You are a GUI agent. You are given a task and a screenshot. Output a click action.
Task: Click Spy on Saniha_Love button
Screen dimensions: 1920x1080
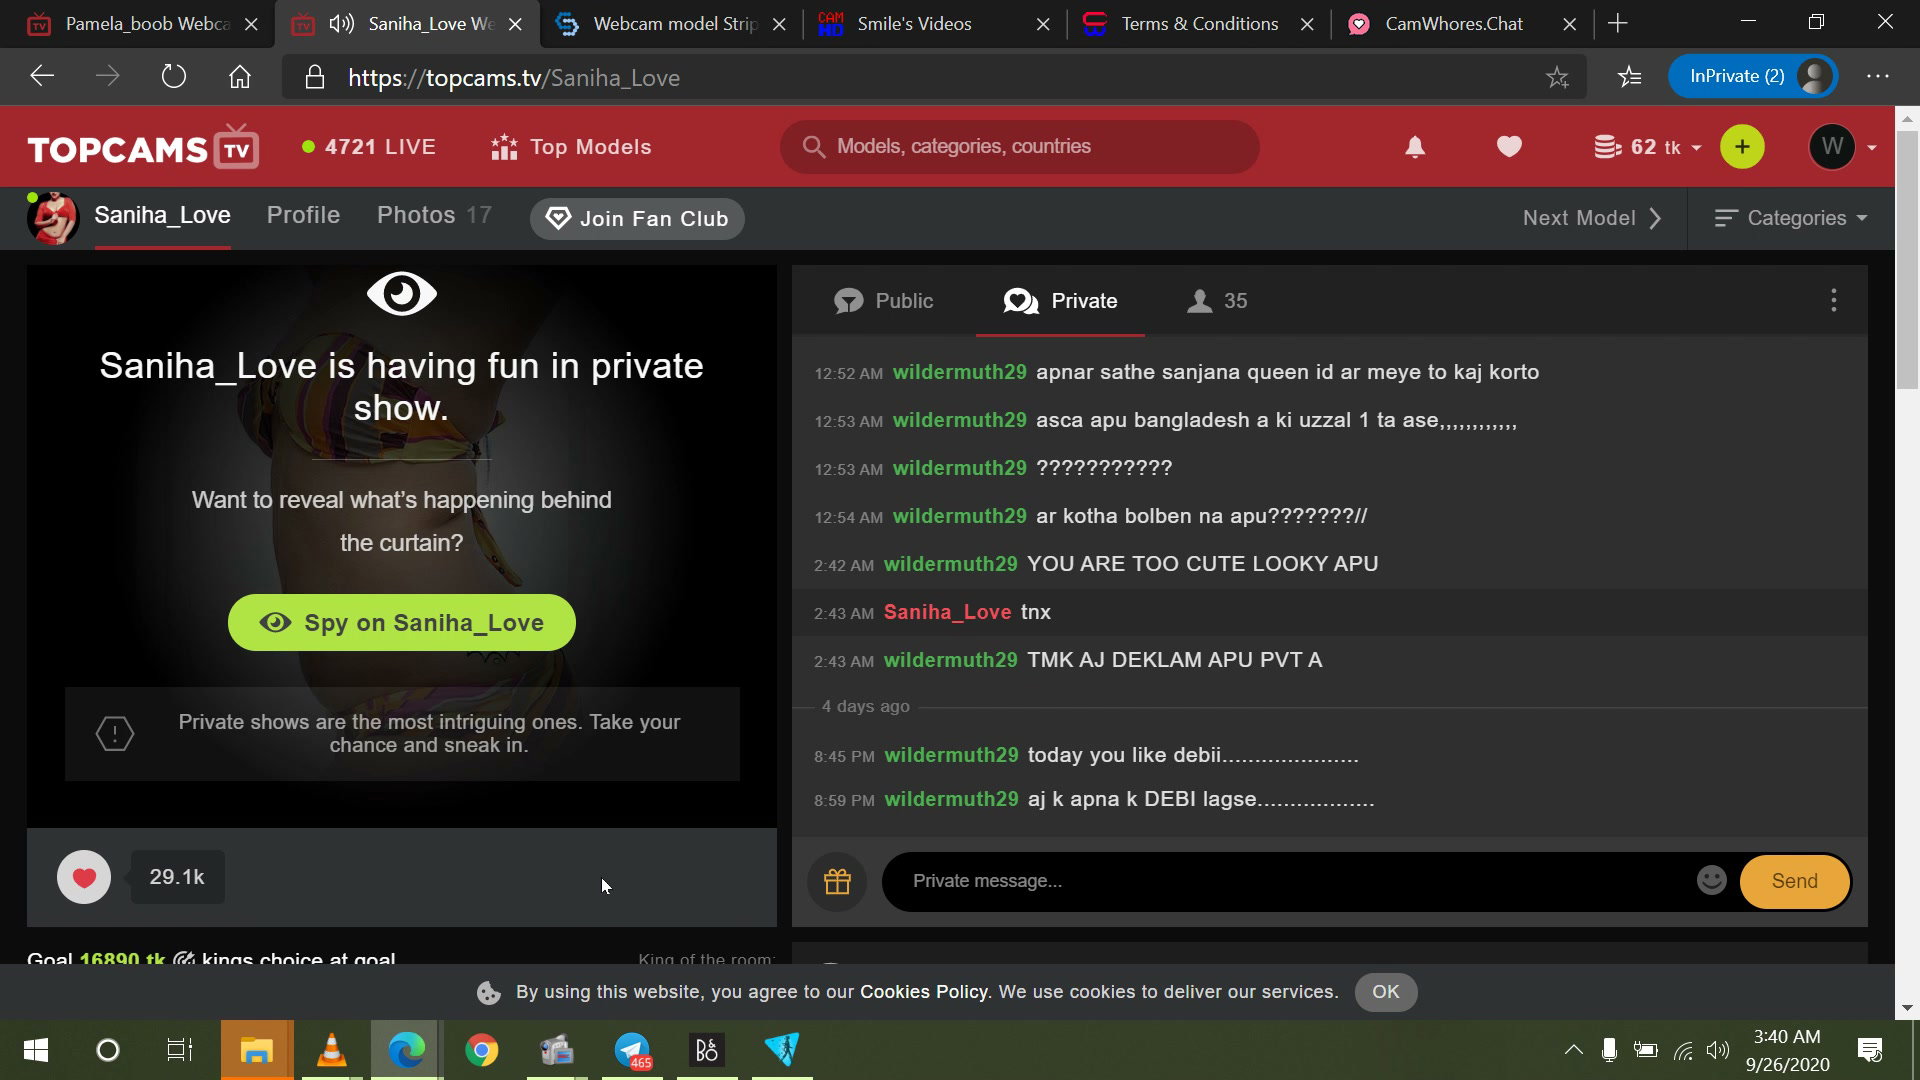(402, 623)
